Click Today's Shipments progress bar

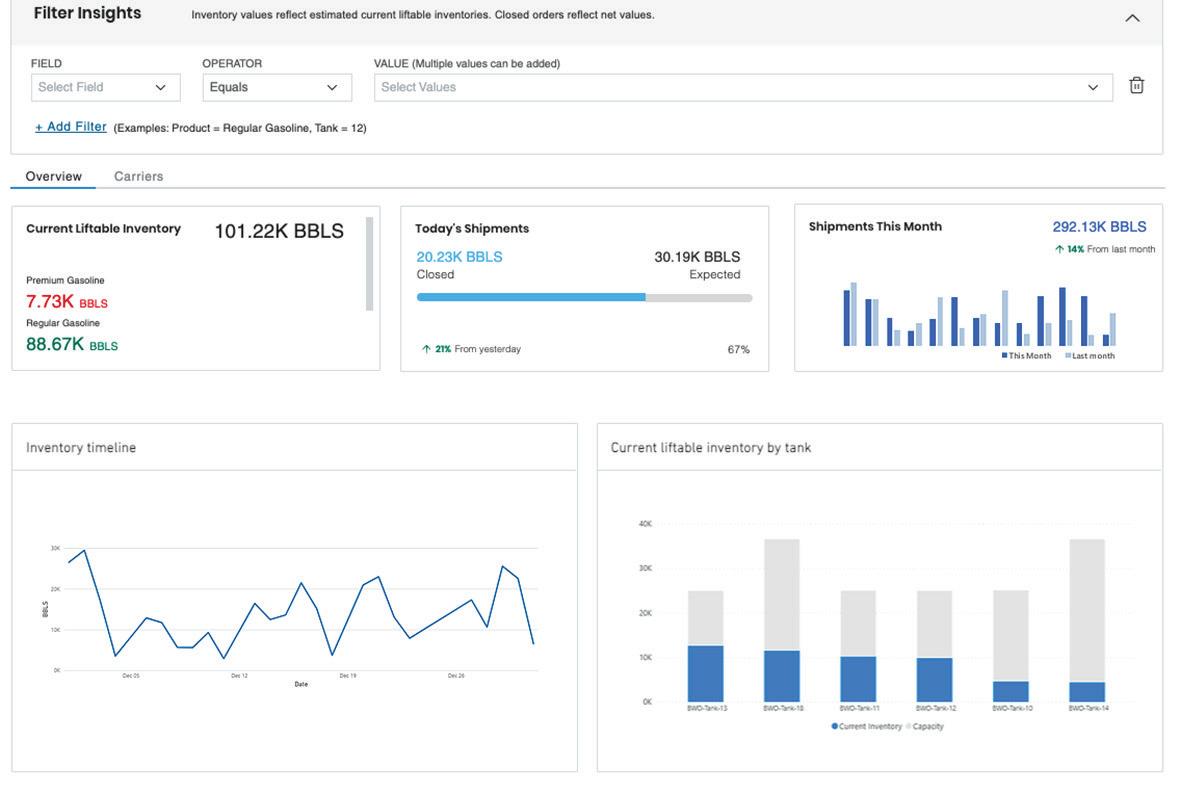(584, 298)
